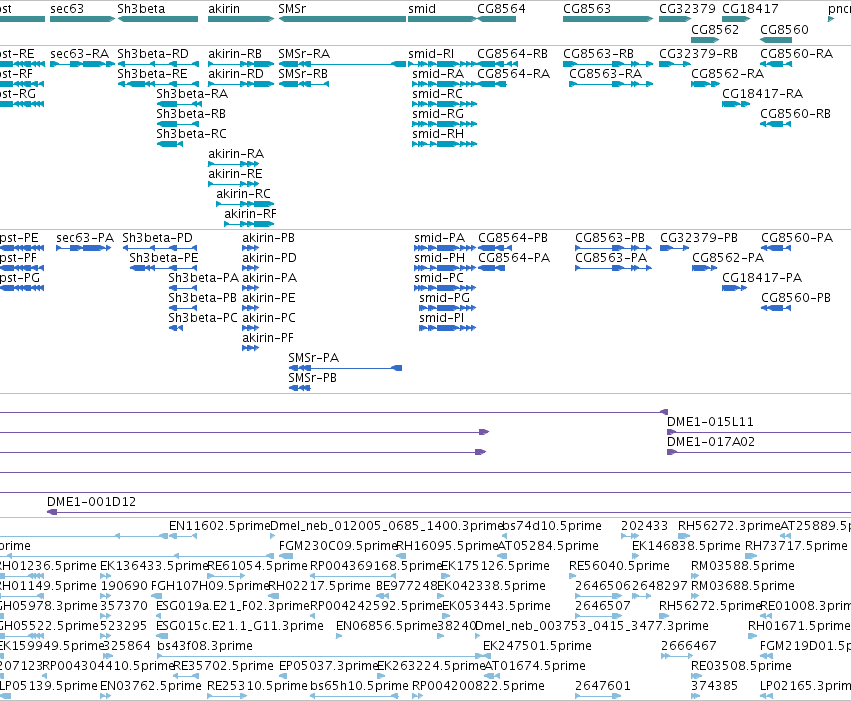Screen dimensions: 851x701
Task: Click the smid gene label
Action: [x=422, y=9]
